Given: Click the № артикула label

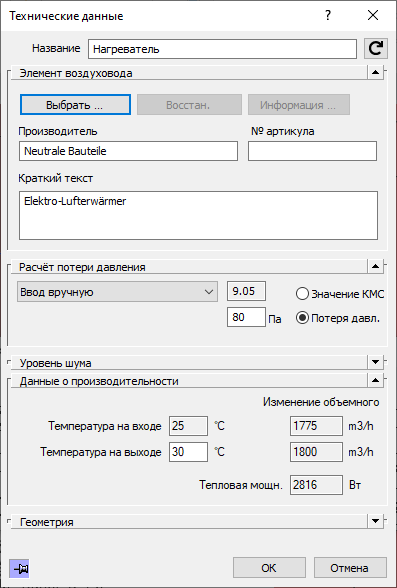Looking at the screenshot, I should (283, 132).
